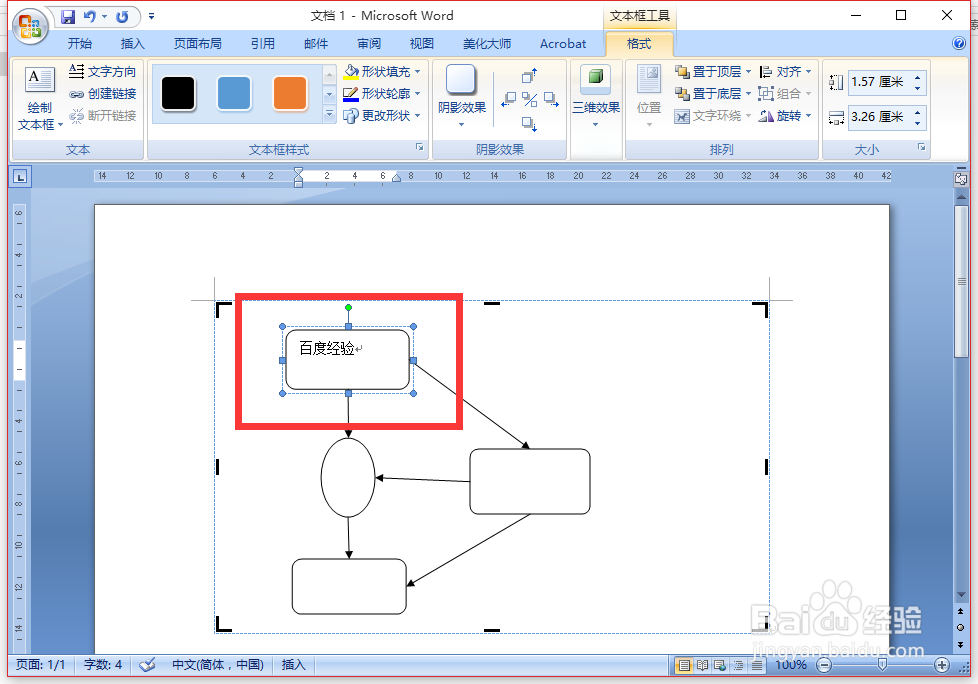Switch to Web Layout view toggle
This screenshot has width=978, height=684.
(x=718, y=665)
